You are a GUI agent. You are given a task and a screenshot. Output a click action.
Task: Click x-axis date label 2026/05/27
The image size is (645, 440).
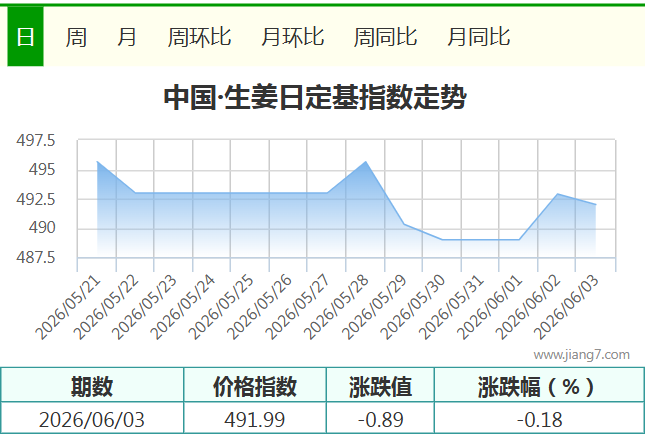click(x=297, y=308)
